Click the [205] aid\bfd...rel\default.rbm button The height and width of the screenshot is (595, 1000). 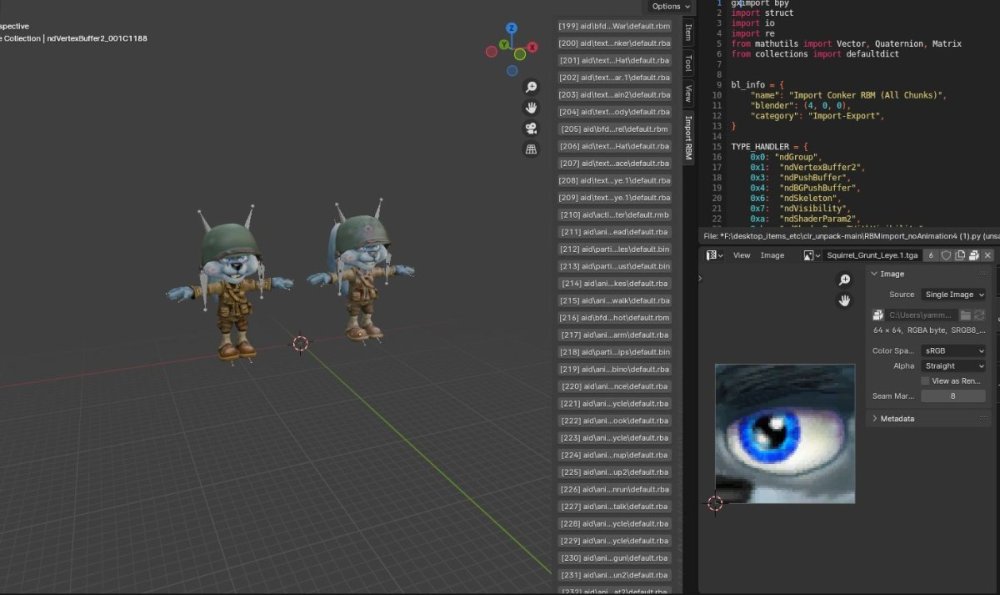(x=614, y=129)
